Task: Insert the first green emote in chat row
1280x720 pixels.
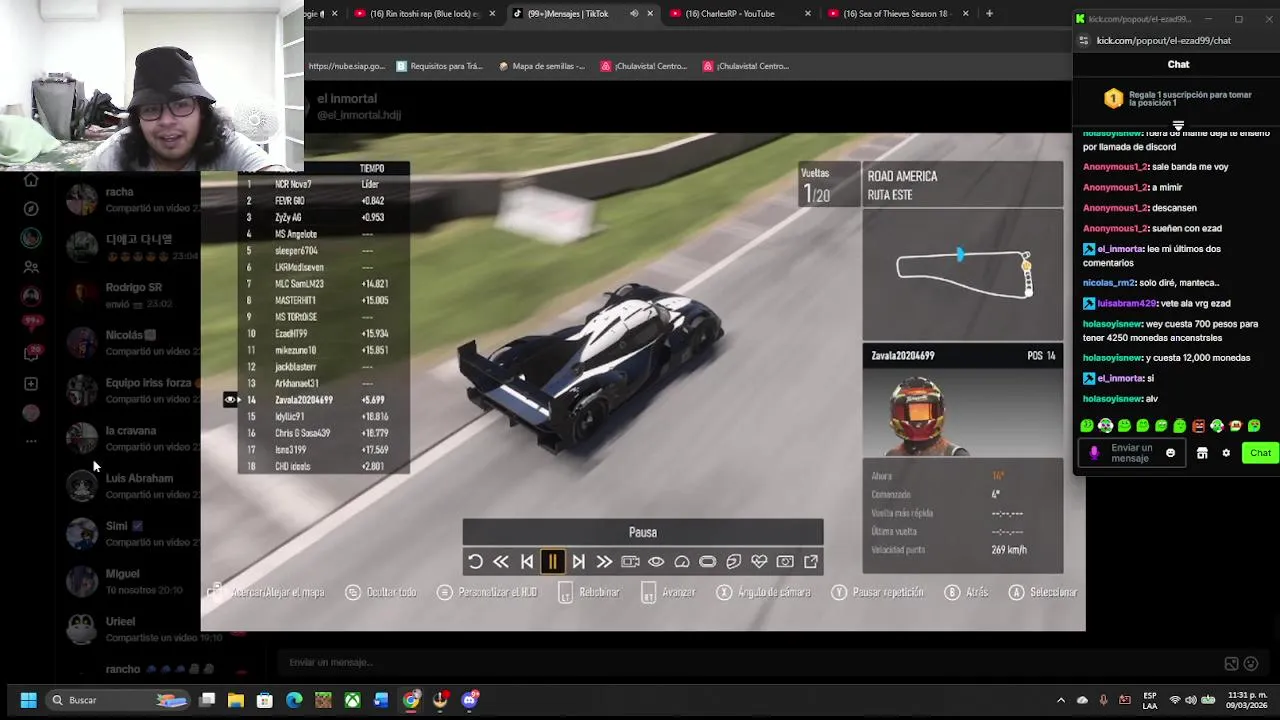Action: tap(1087, 426)
